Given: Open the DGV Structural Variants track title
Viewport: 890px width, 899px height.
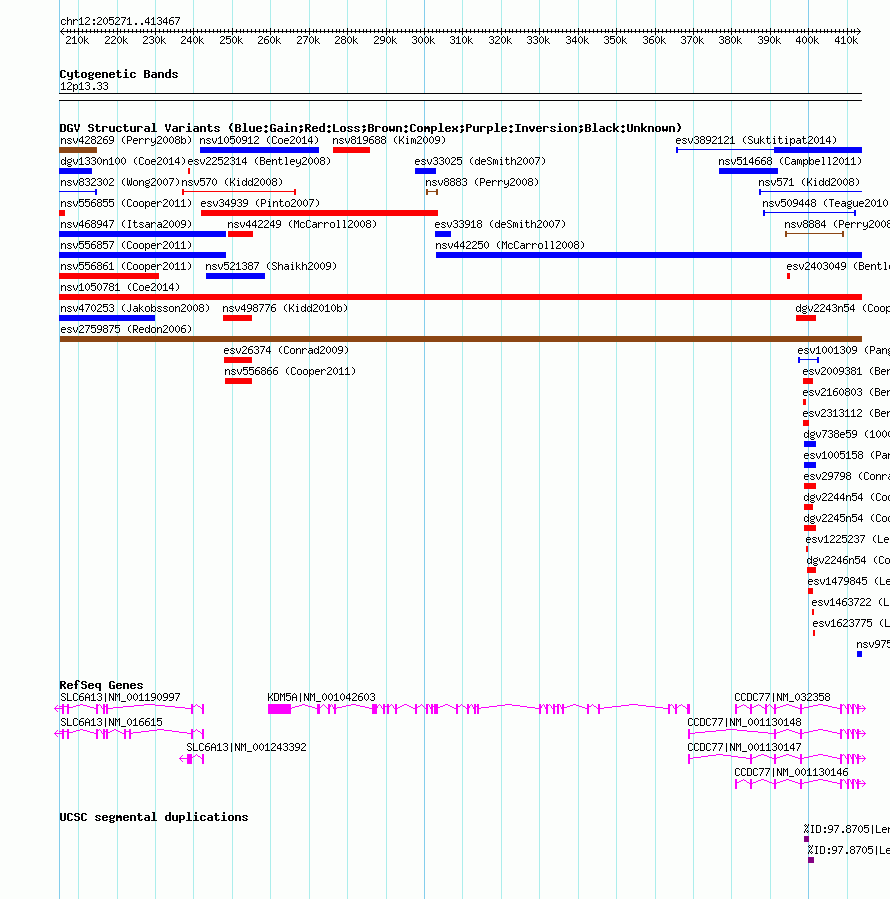Looking at the screenshot, I should [x=370, y=128].
